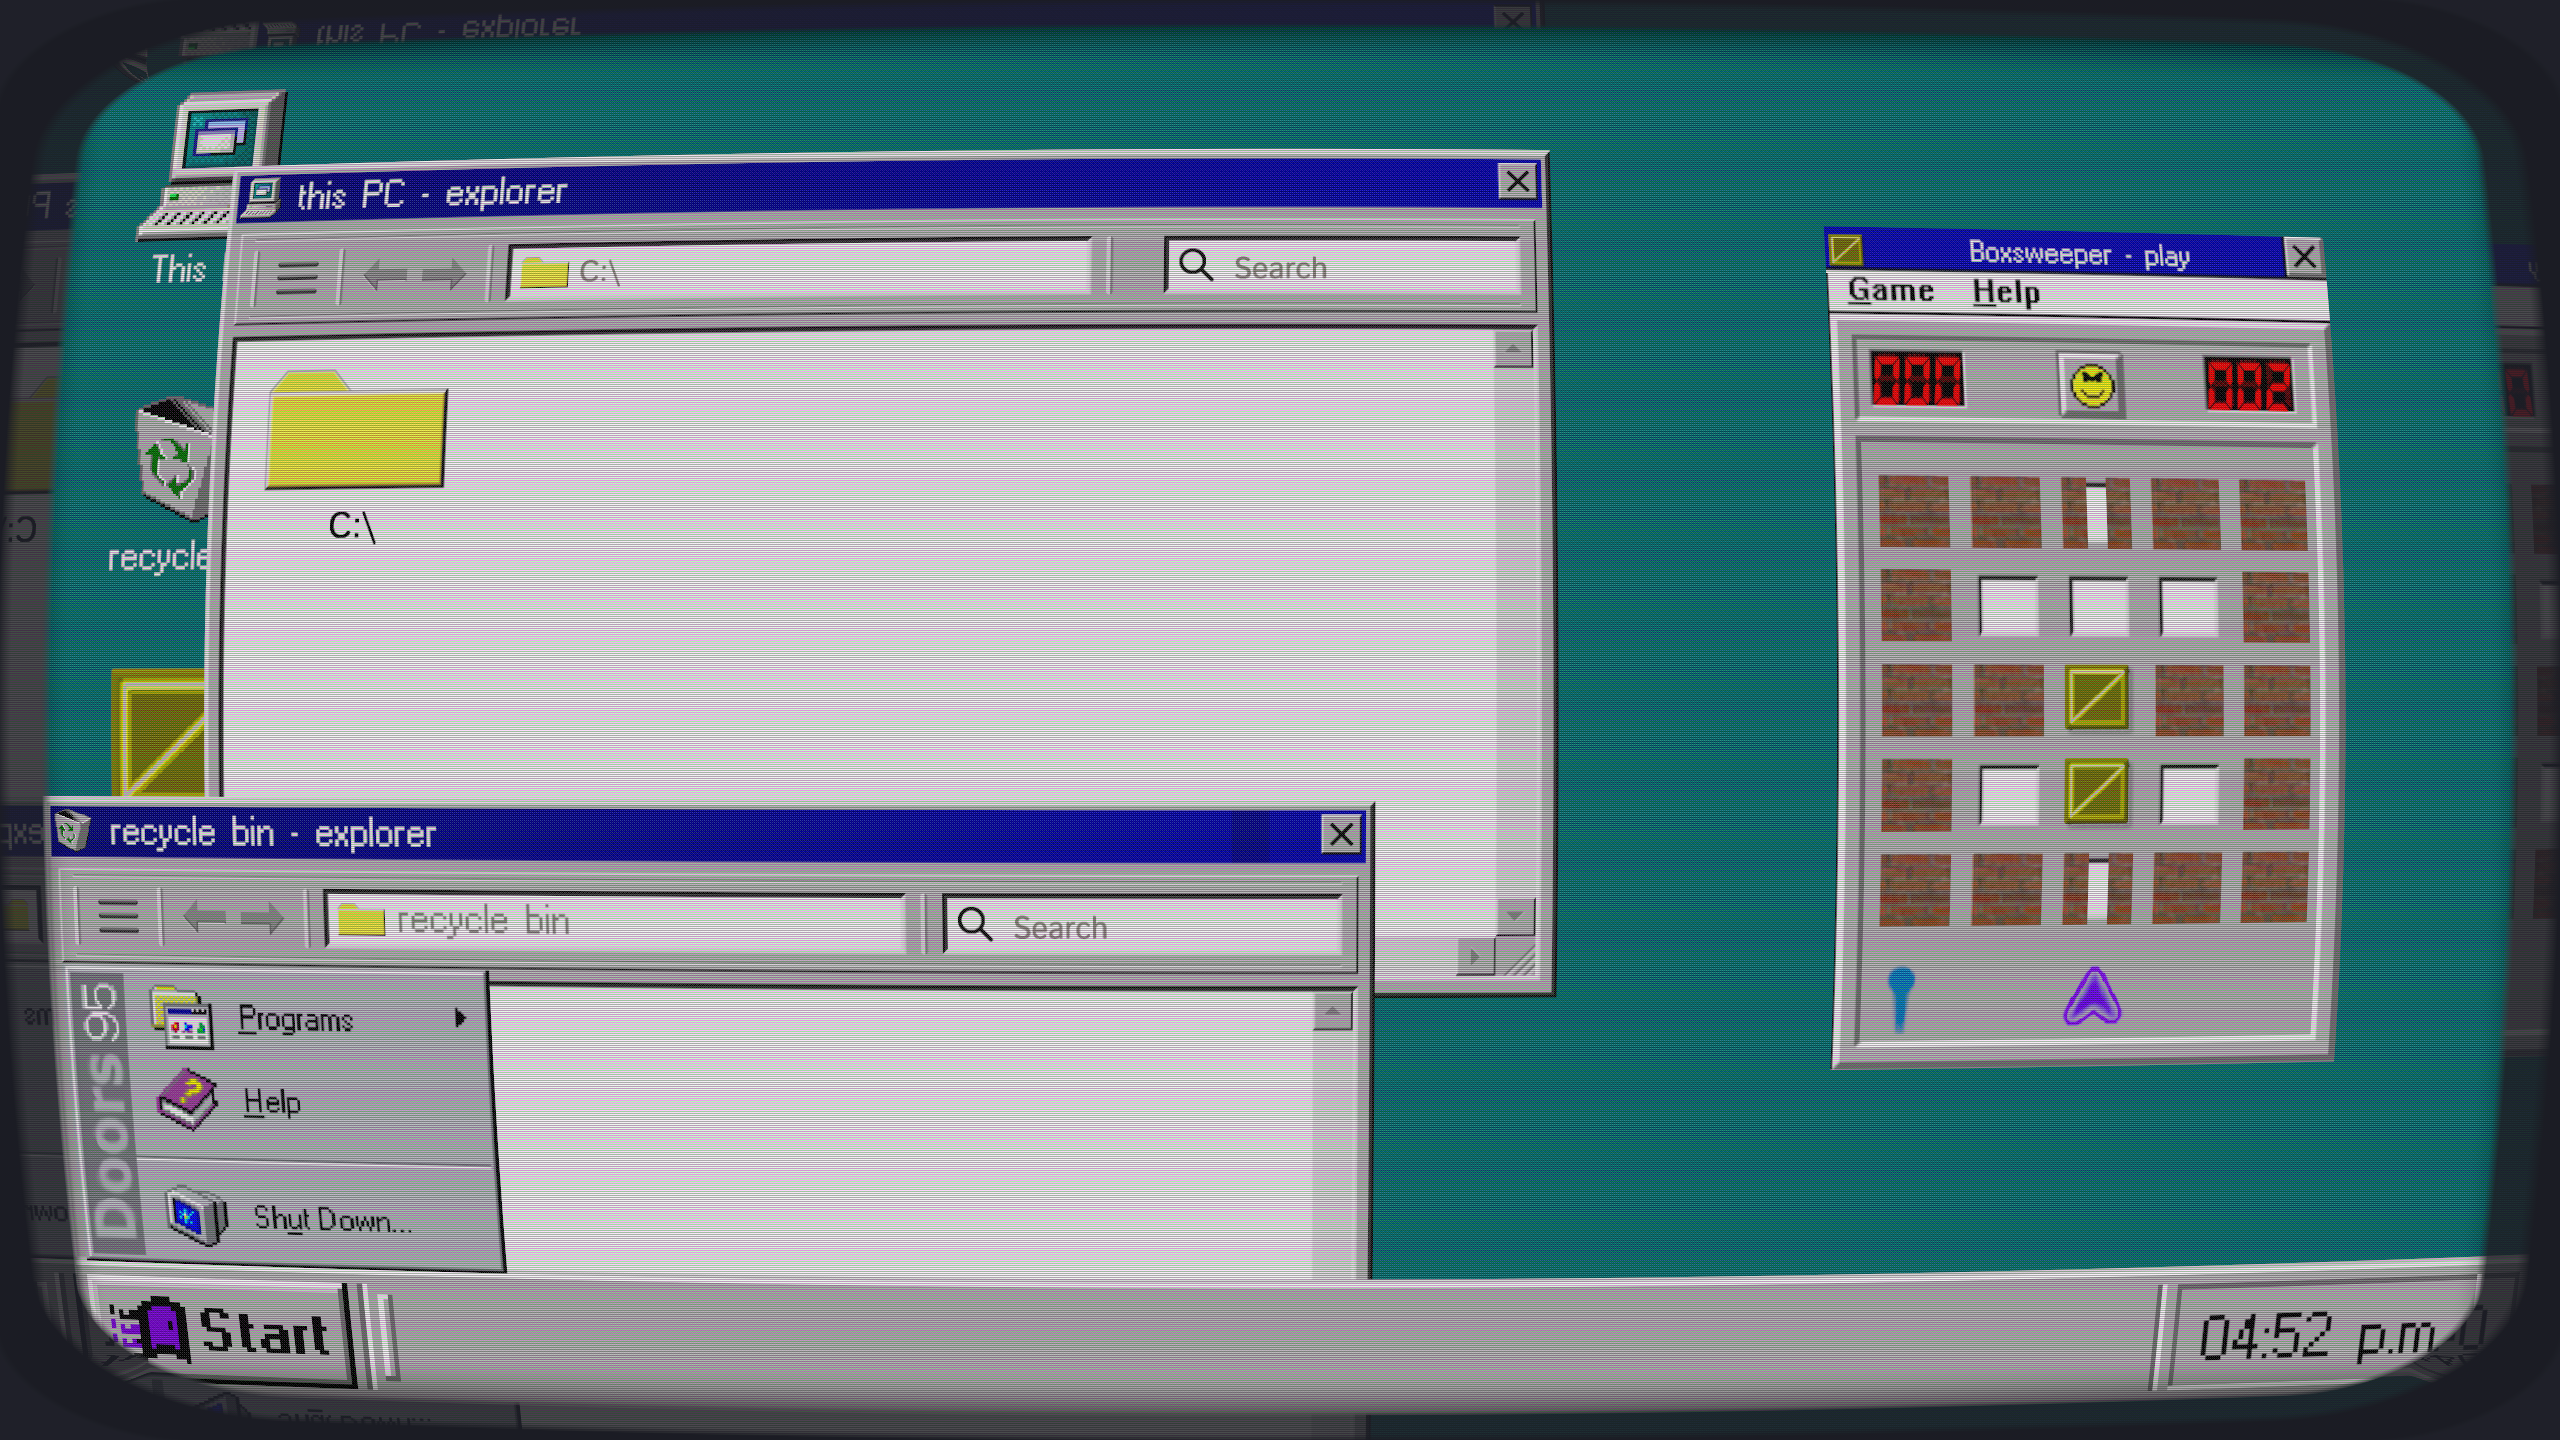Click the top doorway tile in Boxsweeper grid
Viewport: 2560px width, 1440px height.
click(x=2096, y=513)
